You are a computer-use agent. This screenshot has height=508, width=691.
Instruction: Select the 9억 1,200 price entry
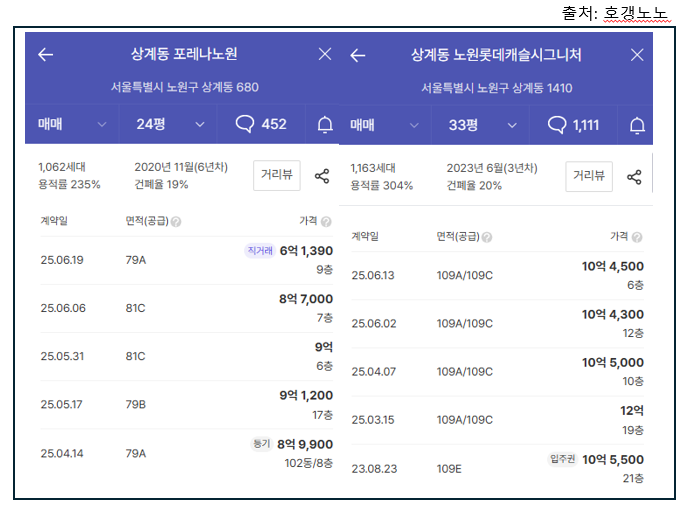[306, 396]
